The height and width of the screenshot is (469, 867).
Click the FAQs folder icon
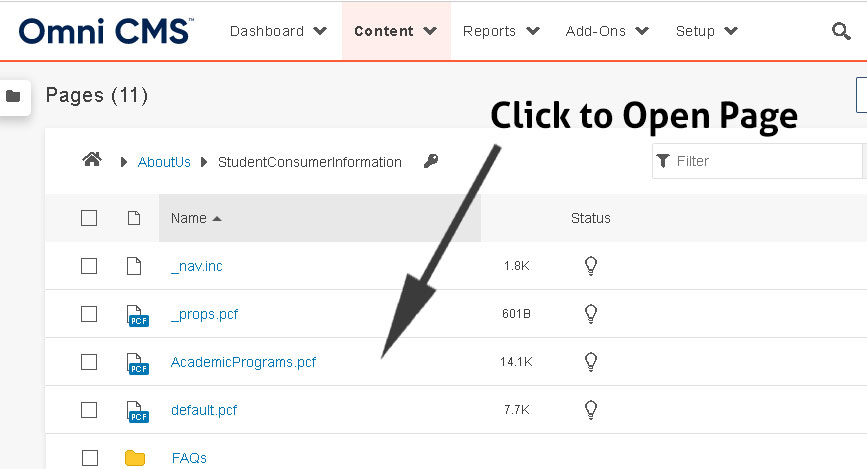point(135,458)
